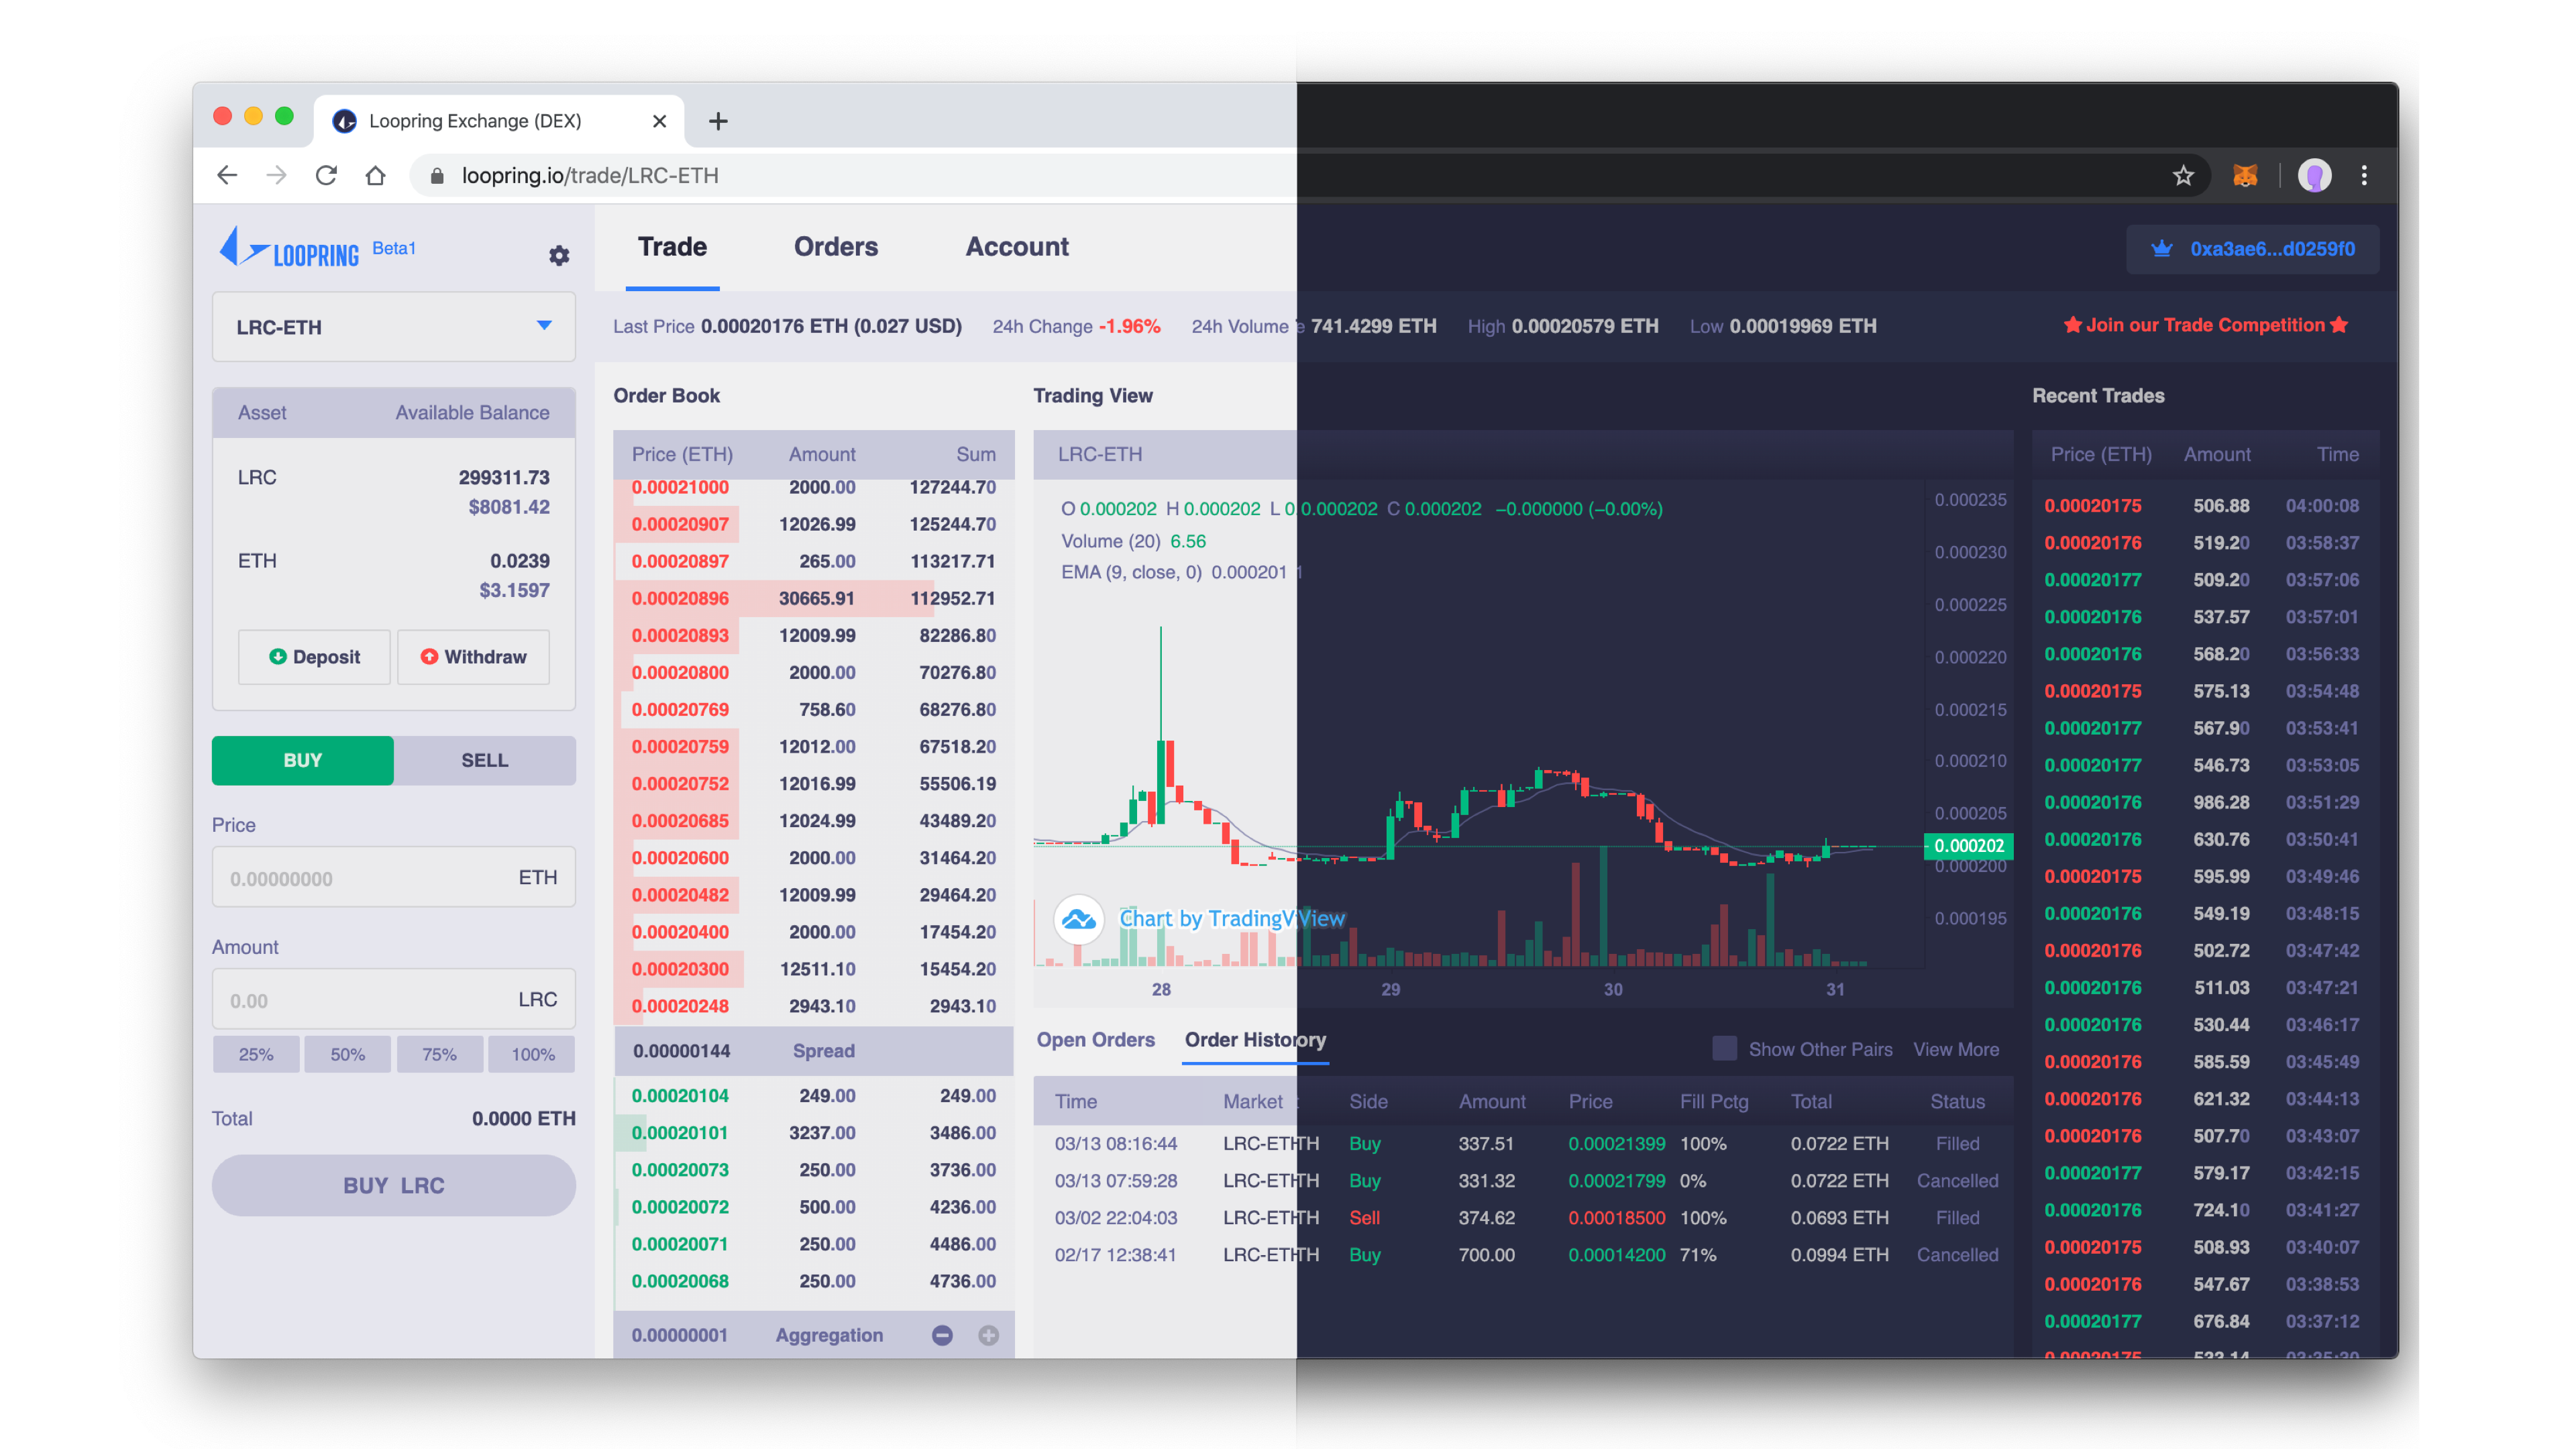Screen dimensions: 2576x1449
Task: Click the Loopring logo
Action: pyautogui.click(x=289, y=248)
